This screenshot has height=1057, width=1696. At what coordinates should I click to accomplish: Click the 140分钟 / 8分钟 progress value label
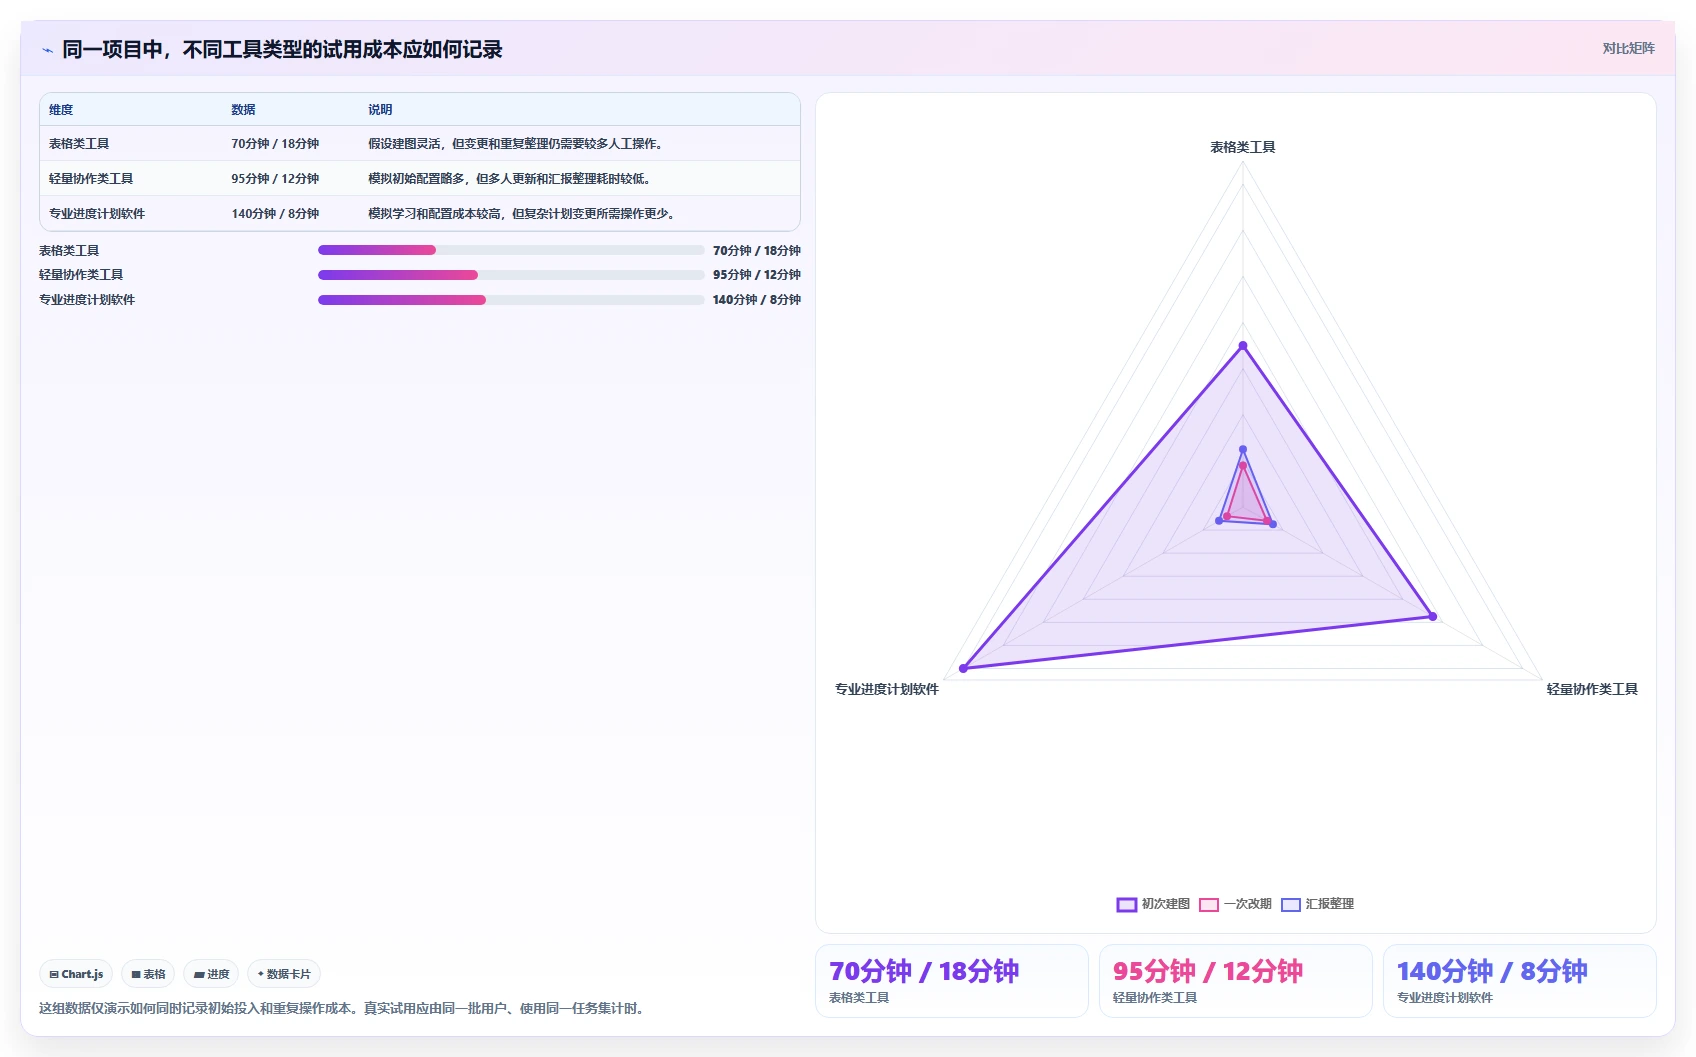(x=757, y=300)
